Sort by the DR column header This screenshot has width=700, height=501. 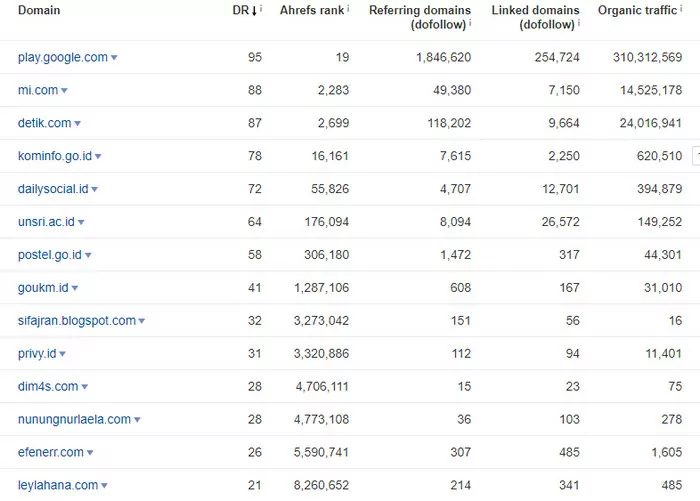(x=240, y=10)
